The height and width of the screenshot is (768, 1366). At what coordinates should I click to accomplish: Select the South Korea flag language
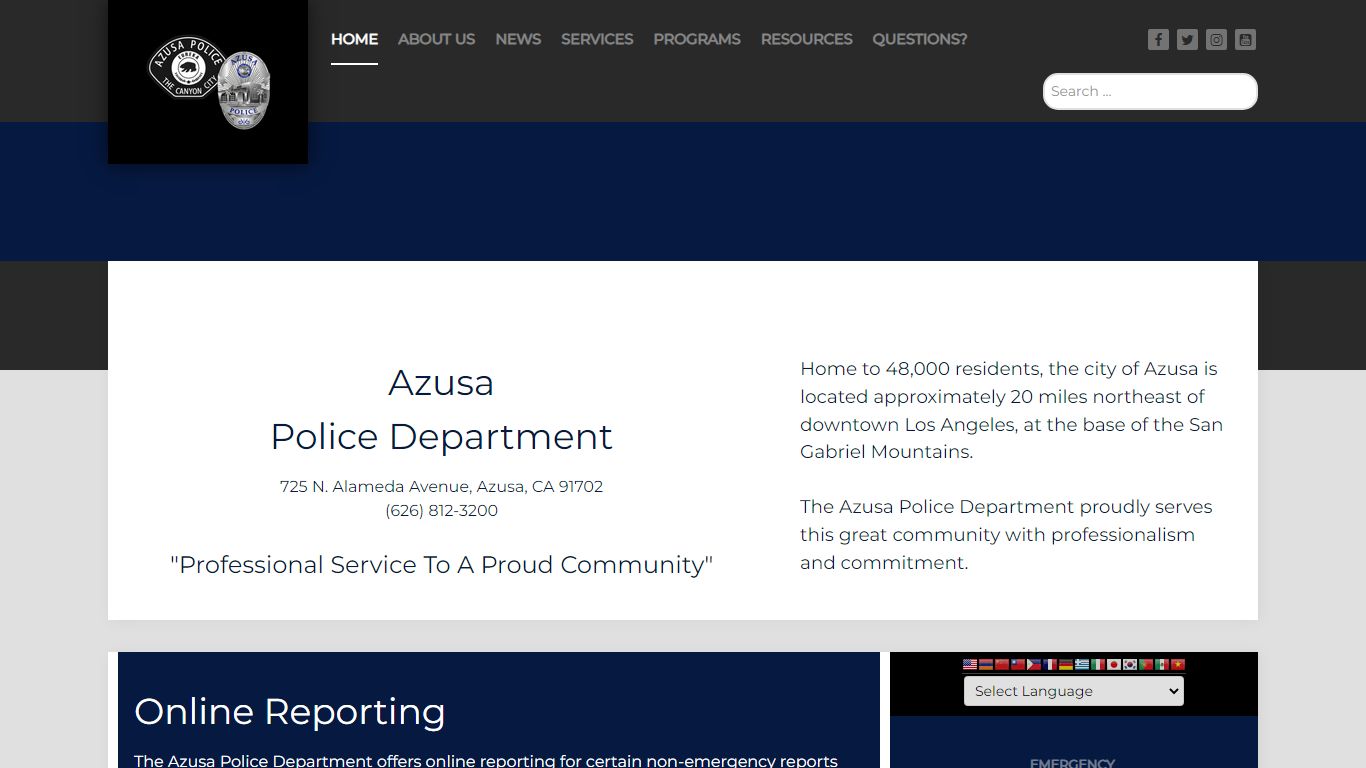[x=1130, y=664]
